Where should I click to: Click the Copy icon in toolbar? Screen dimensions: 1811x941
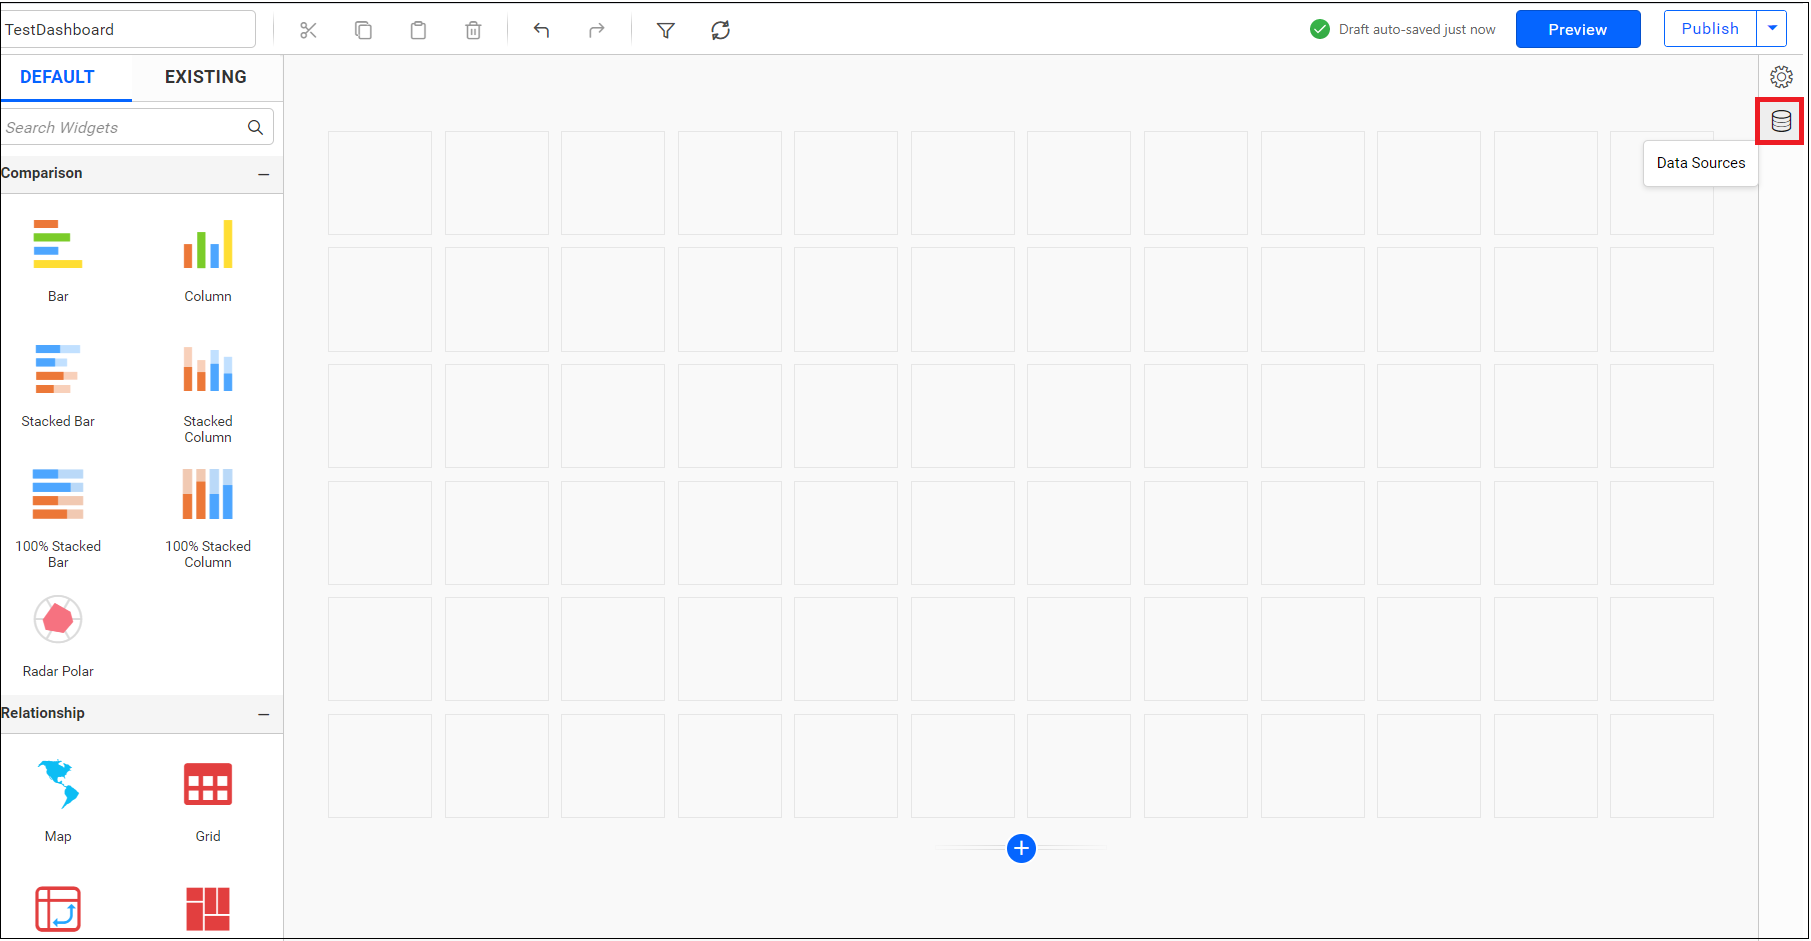pyautogui.click(x=363, y=30)
